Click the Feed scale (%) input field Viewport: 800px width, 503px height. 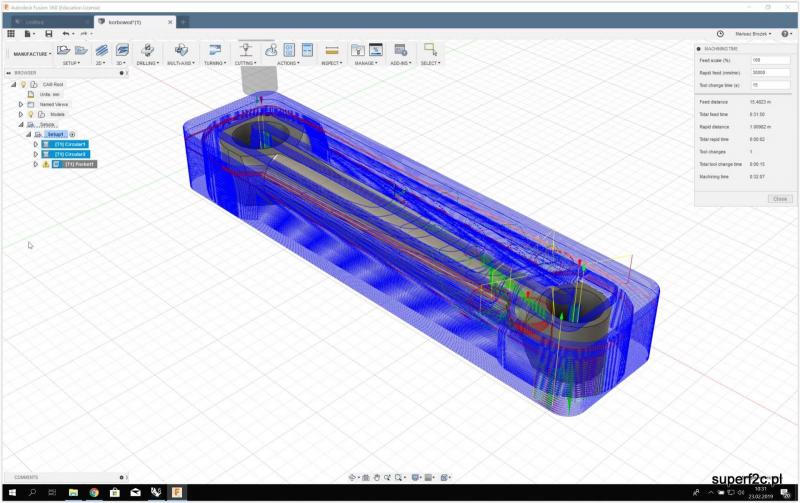pyautogui.click(x=770, y=60)
